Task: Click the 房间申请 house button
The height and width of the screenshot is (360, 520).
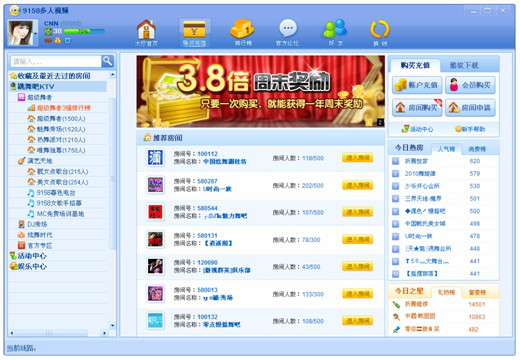Action: [470, 108]
